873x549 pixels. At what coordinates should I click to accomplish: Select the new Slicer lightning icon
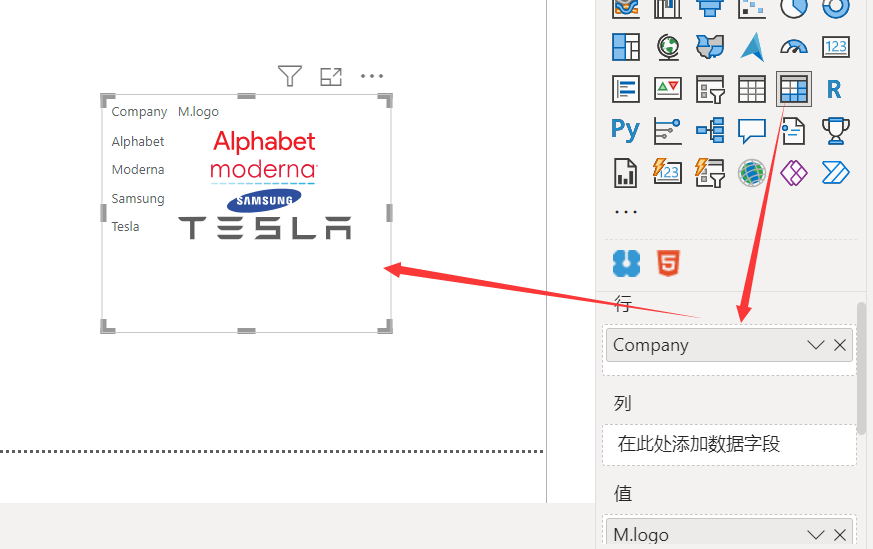[710, 173]
